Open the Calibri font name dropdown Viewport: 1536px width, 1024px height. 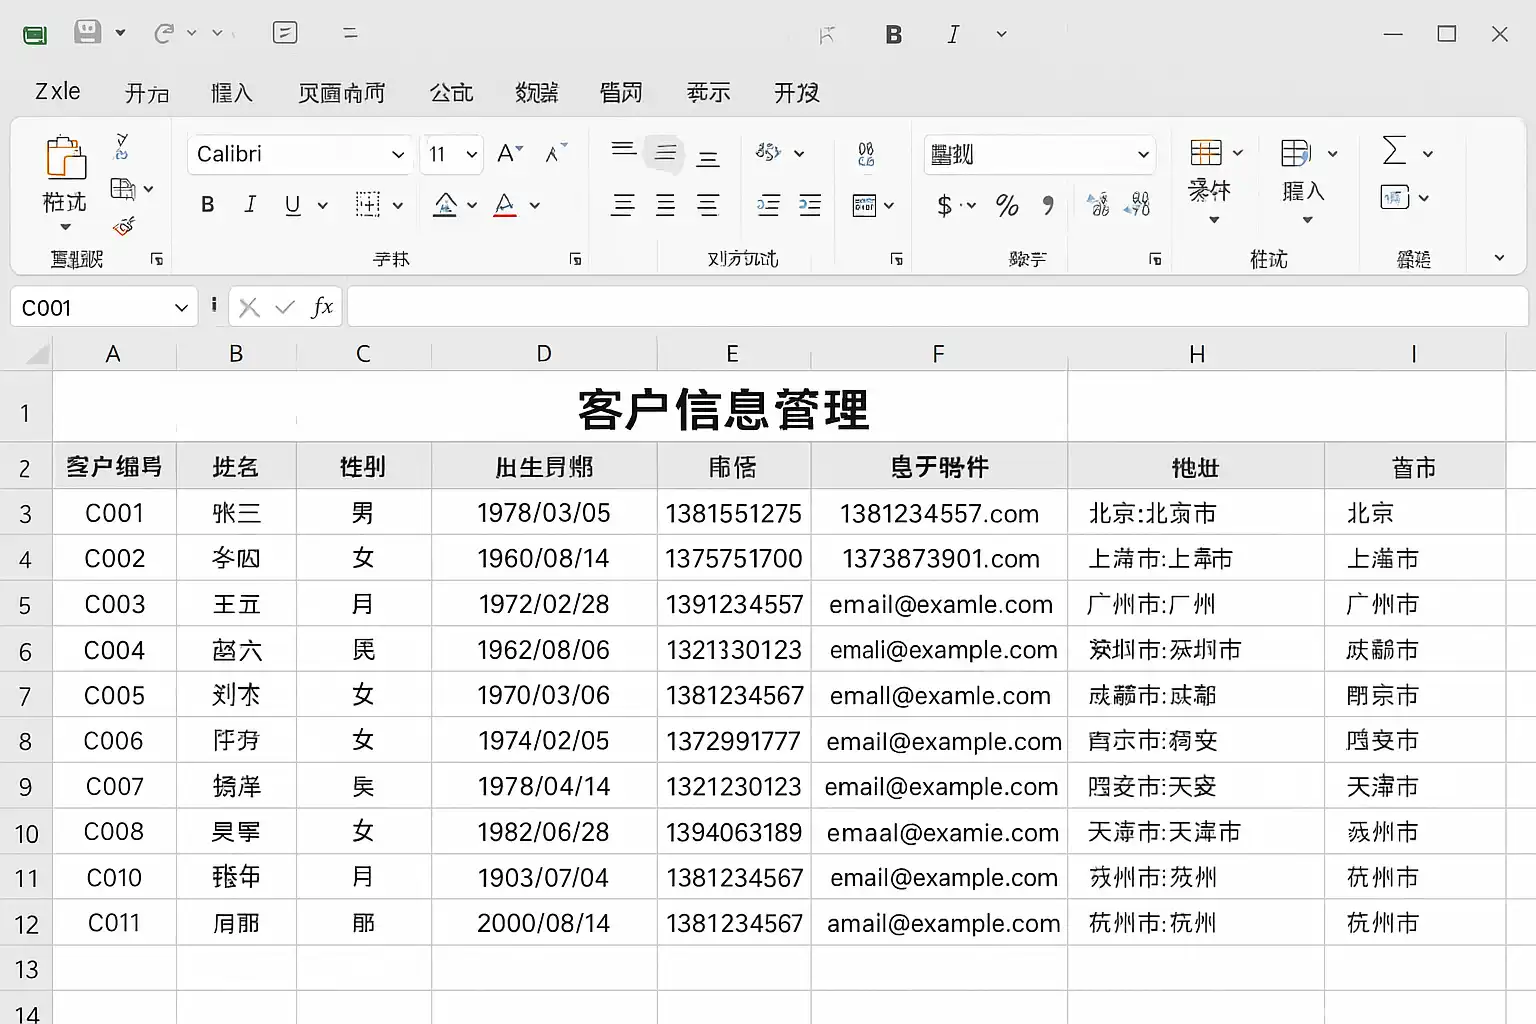point(398,154)
